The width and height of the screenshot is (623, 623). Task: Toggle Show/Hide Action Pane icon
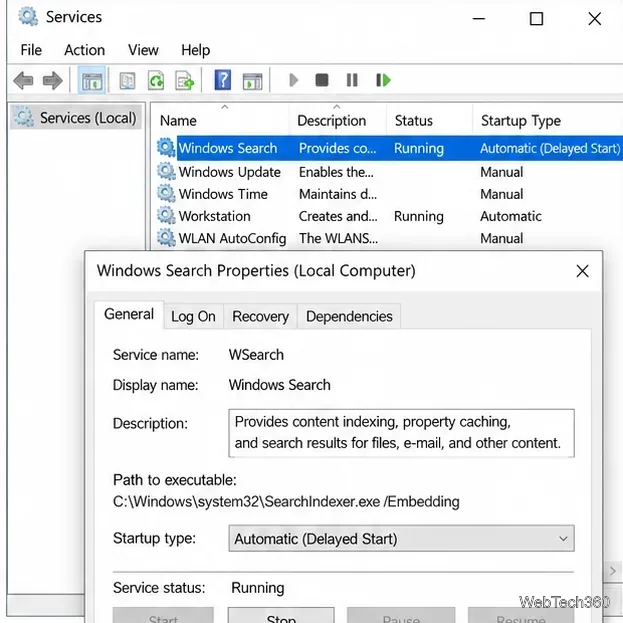[x=252, y=81]
